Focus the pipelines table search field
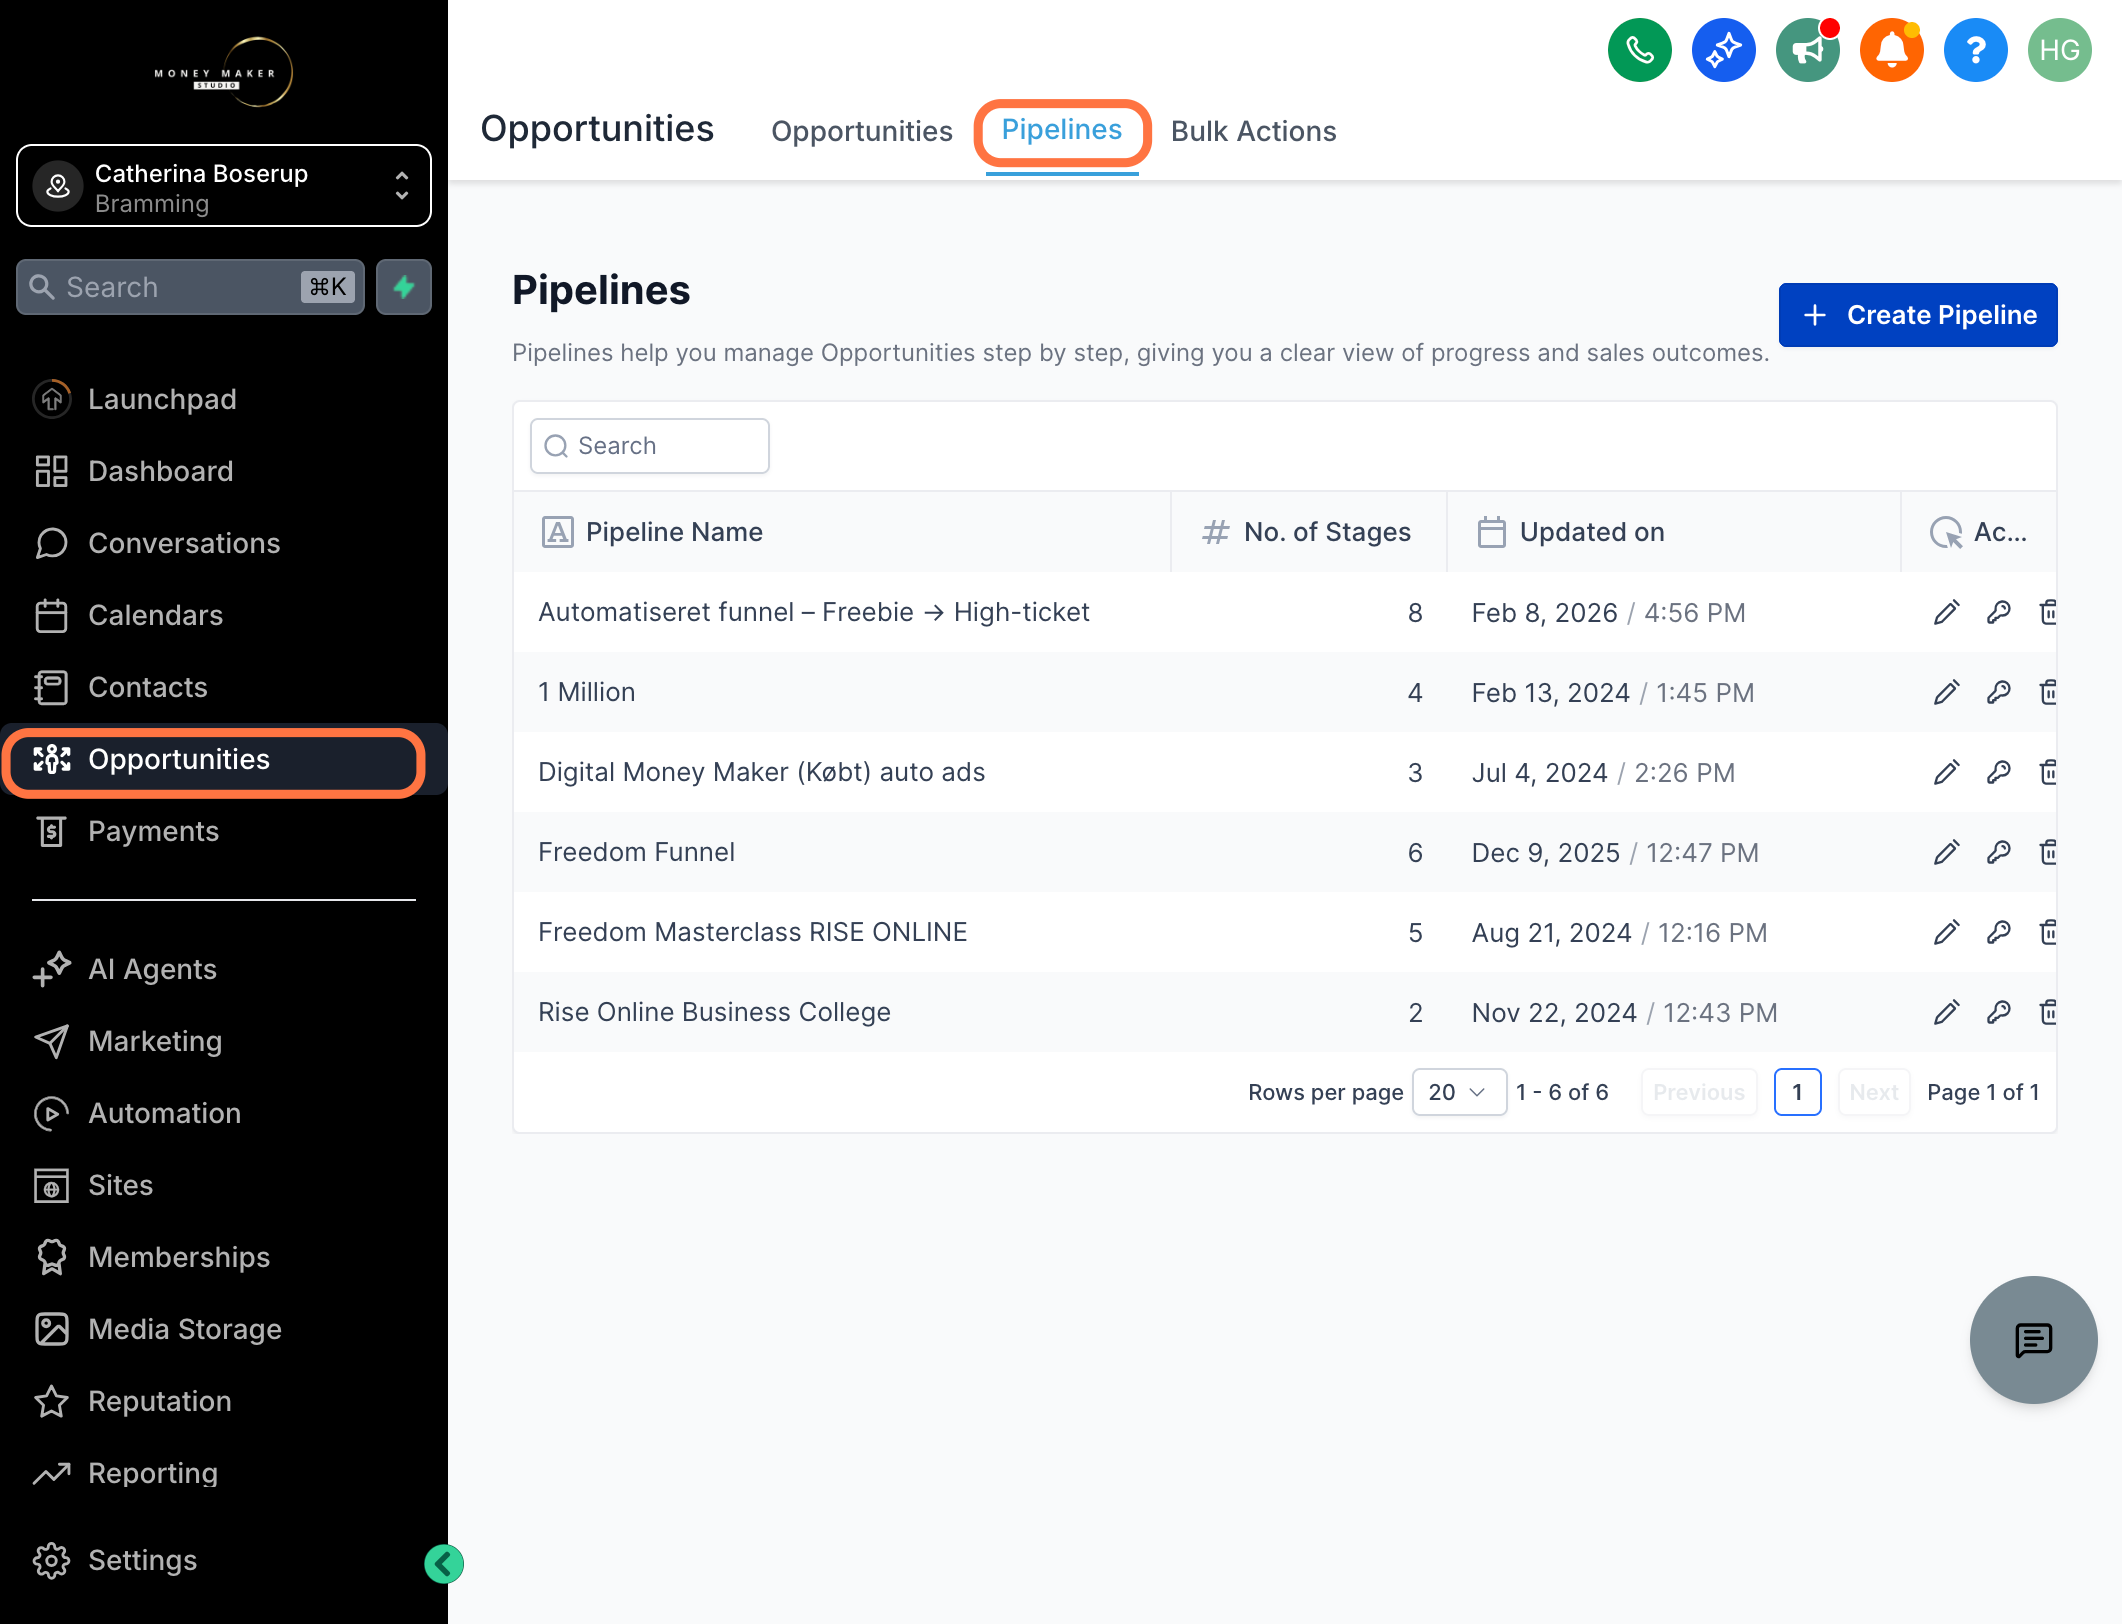Image resolution: width=2122 pixels, height=1624 pixels. click(x=649, y=446)
